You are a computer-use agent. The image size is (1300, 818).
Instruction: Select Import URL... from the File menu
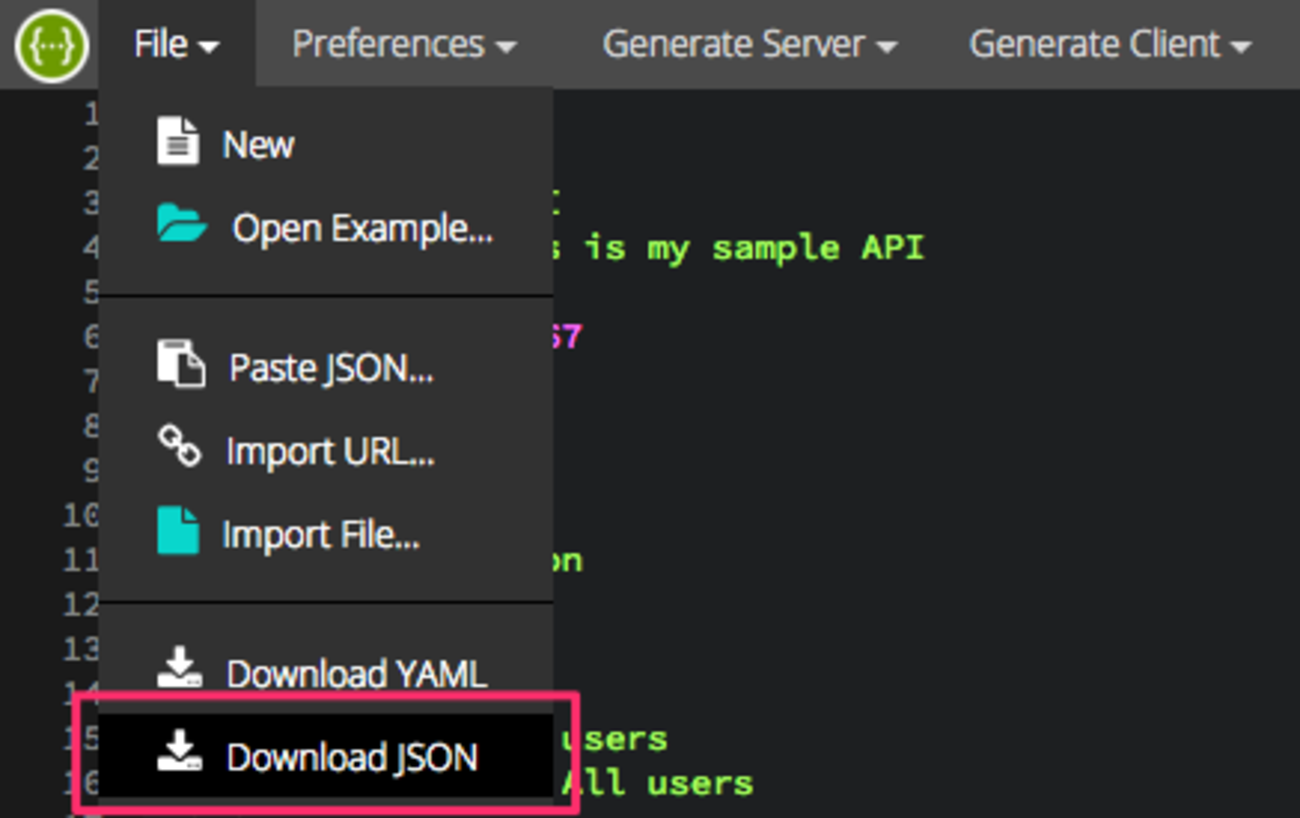coord(326,451)
